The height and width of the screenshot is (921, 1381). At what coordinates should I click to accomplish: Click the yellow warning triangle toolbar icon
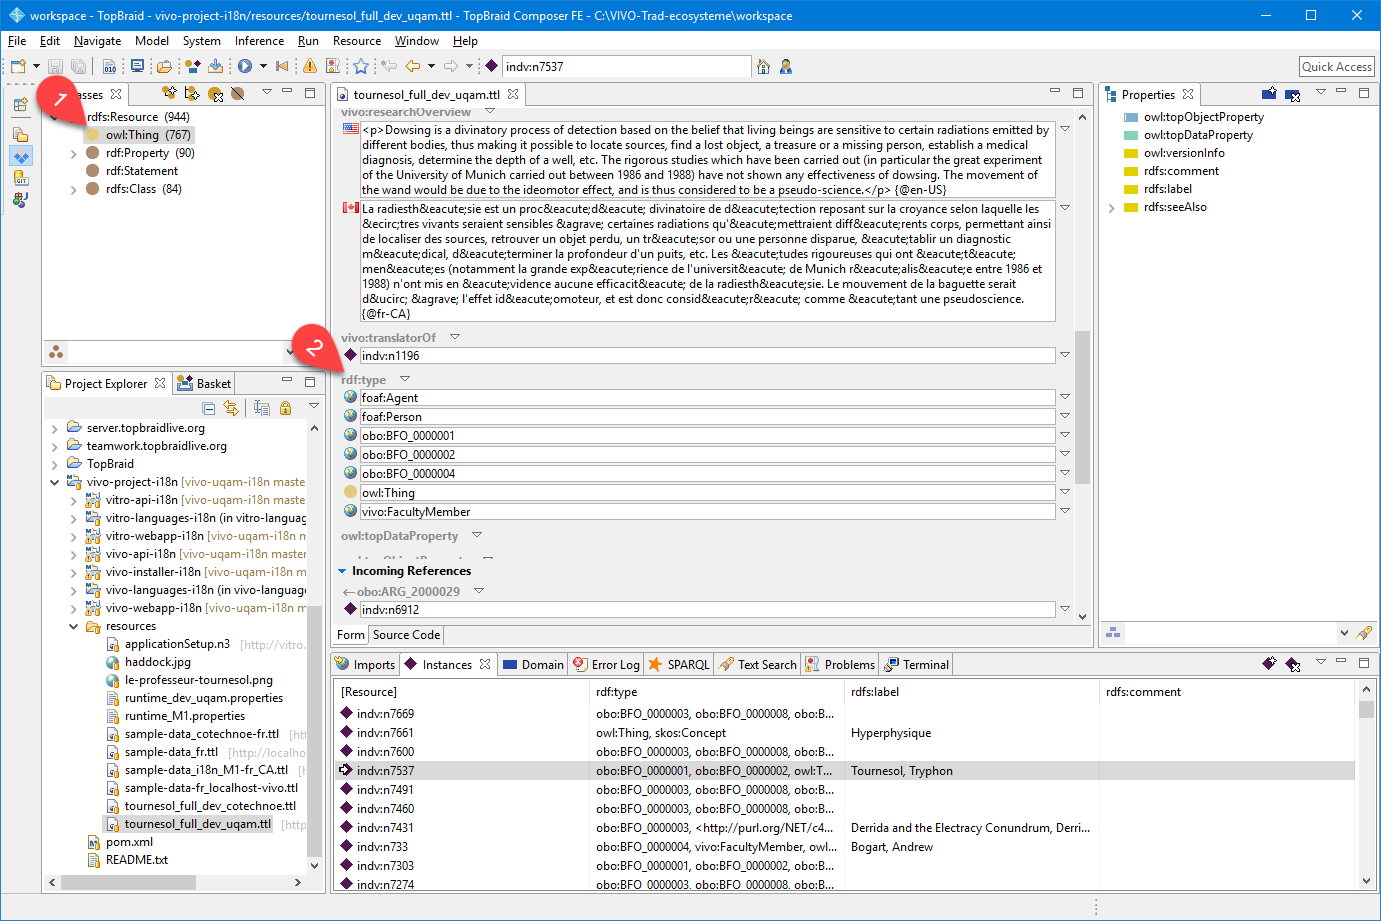click(310, 66)
